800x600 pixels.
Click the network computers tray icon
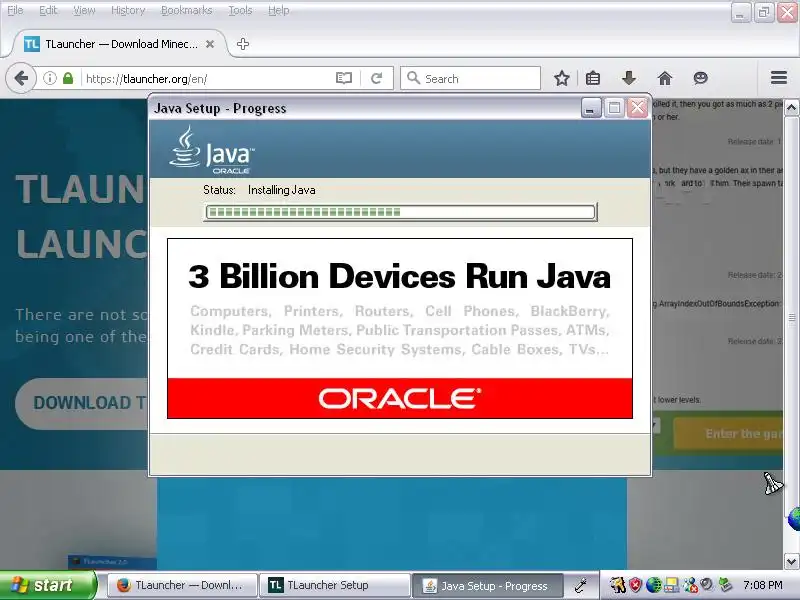671,585
